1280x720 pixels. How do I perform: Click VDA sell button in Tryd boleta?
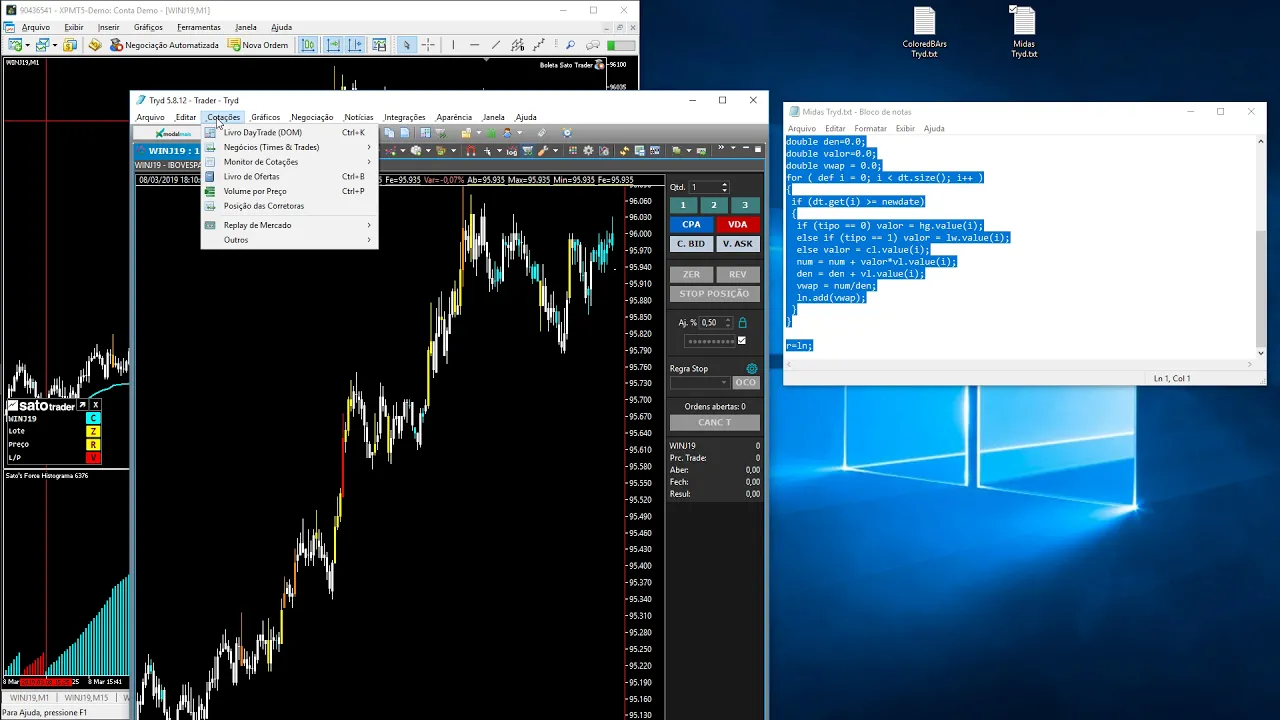pyautogui.click(x=738, y=225)
